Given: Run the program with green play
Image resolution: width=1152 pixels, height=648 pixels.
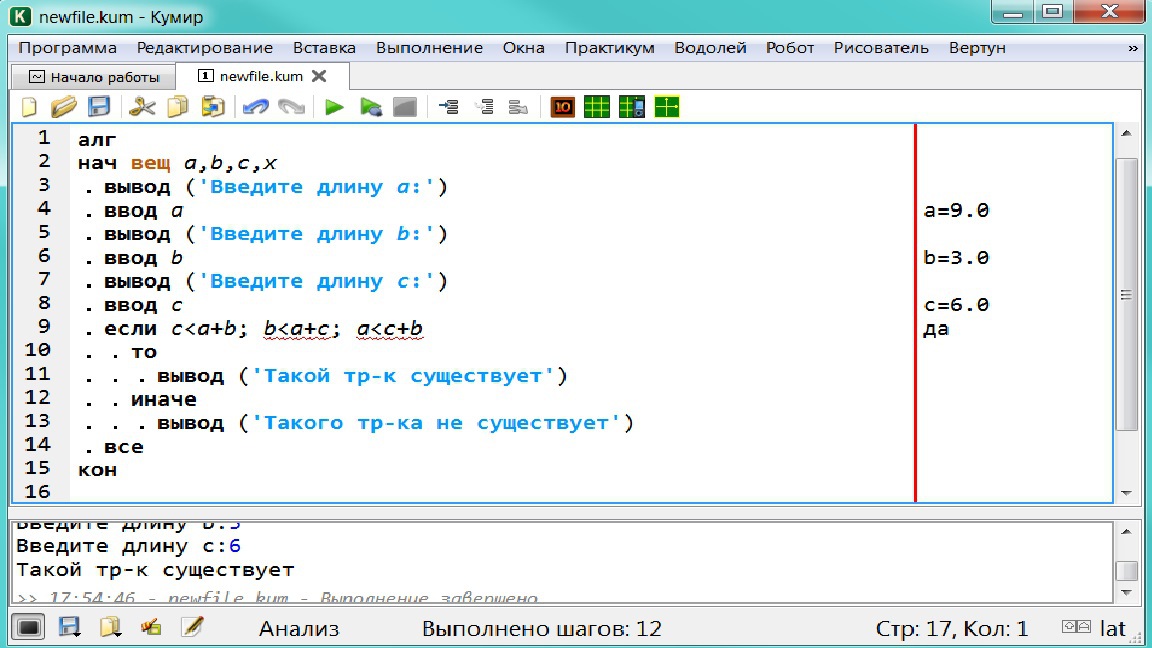Looking at the screenshot, I should [x=334, y=107].
